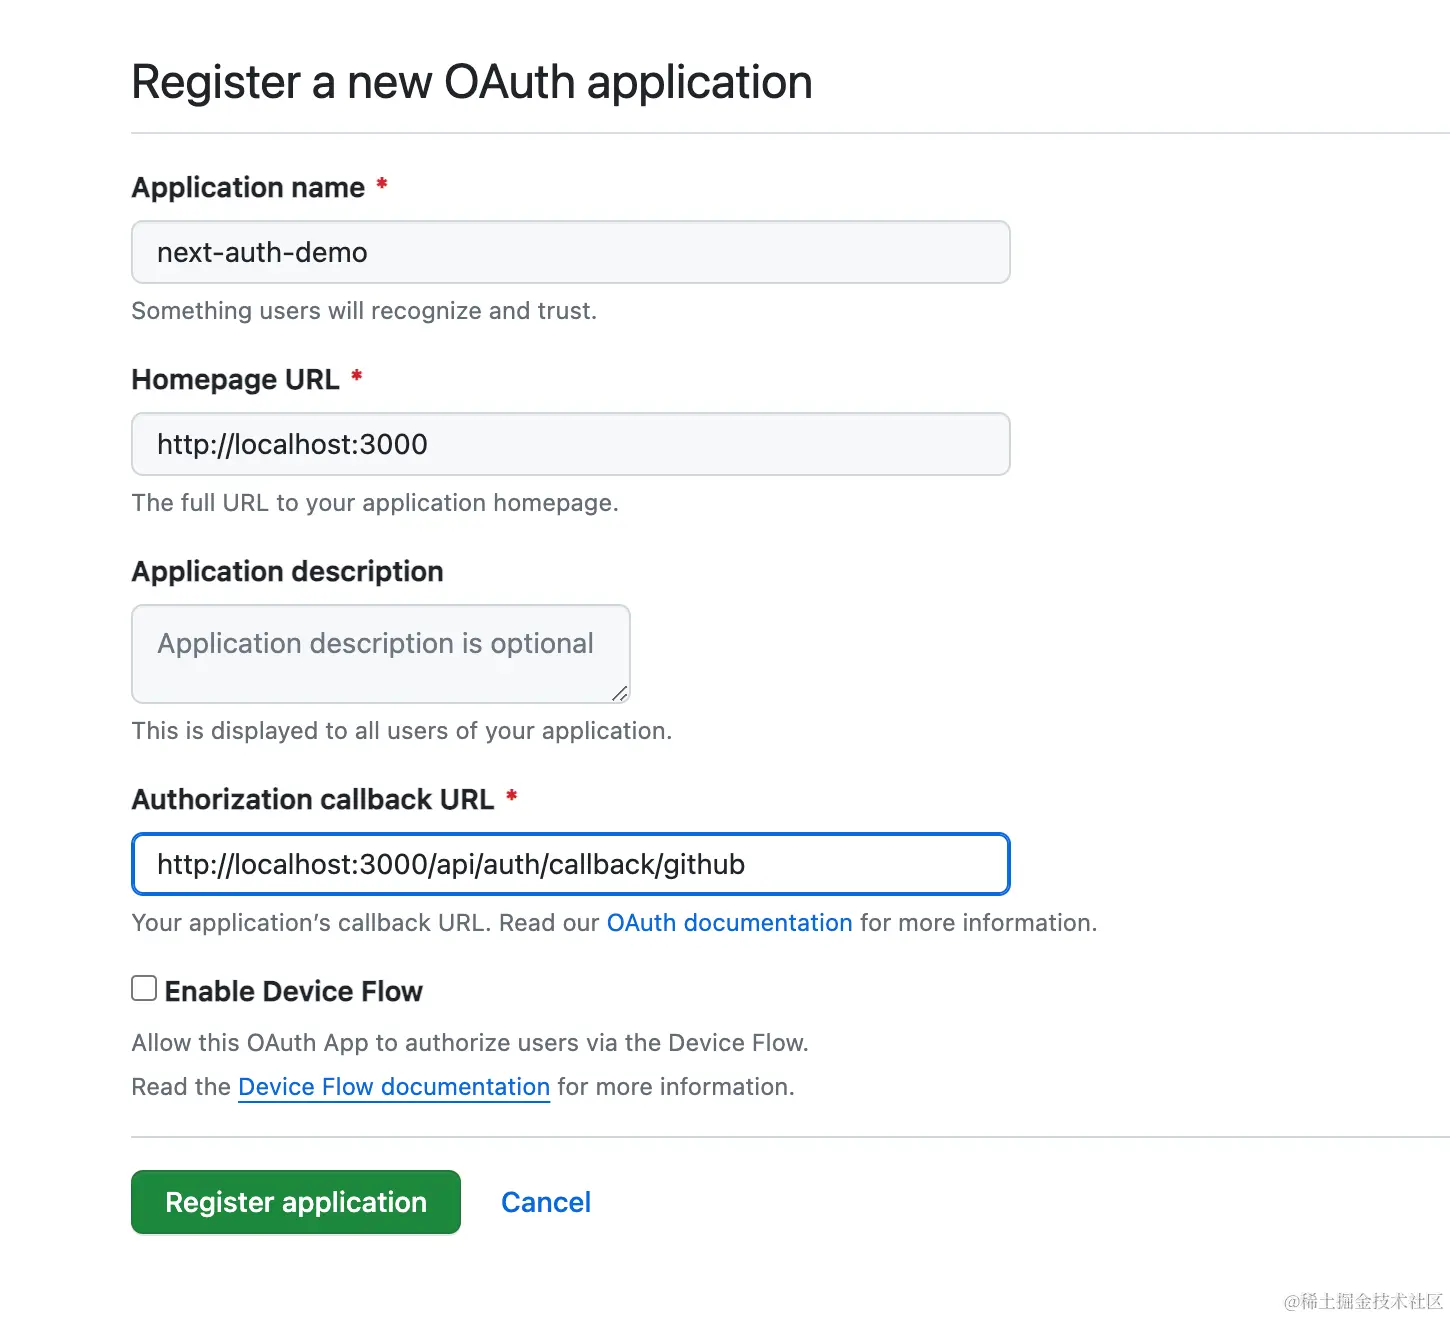The width and height of the screenshot is (1450, 1318).
Task: Click the red asterisk beside Homepage URL
Action: click(x=356, y=377)
